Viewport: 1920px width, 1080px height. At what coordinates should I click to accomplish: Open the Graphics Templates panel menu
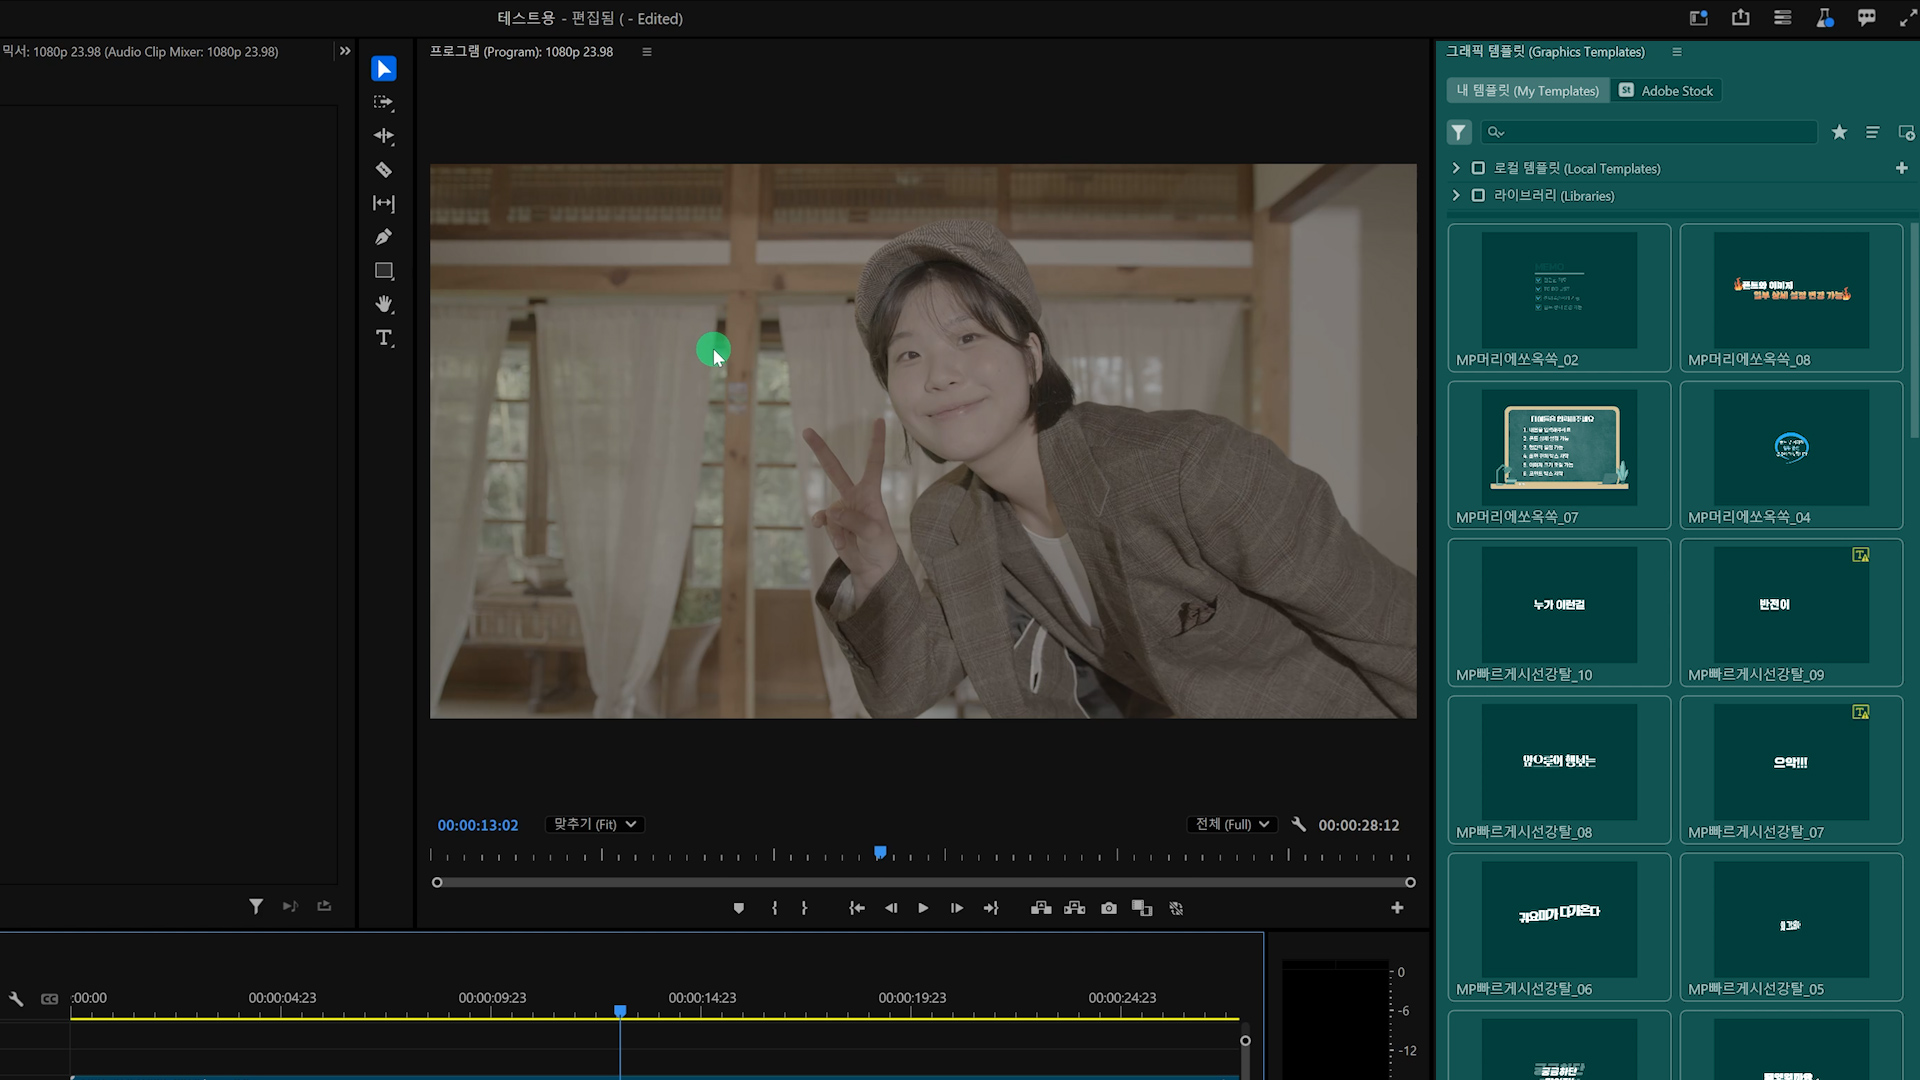[x=1677, y=52]
